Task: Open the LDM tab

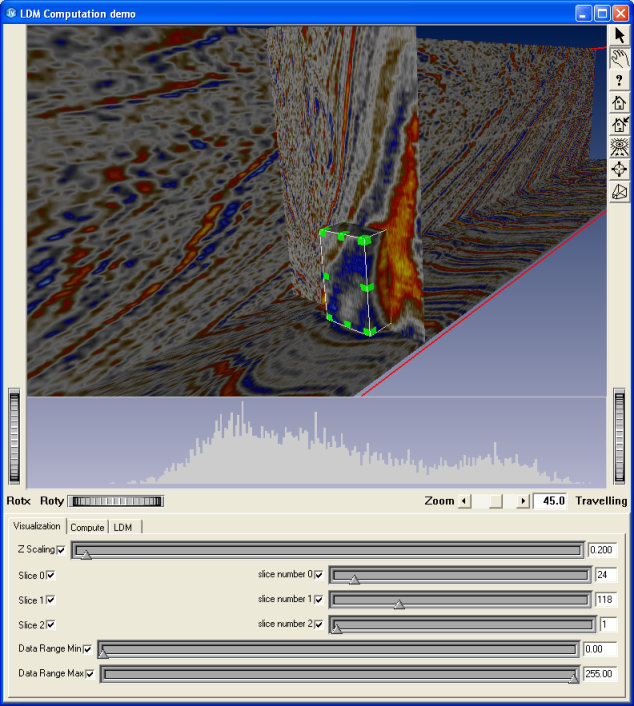Action: coord(122,527)
